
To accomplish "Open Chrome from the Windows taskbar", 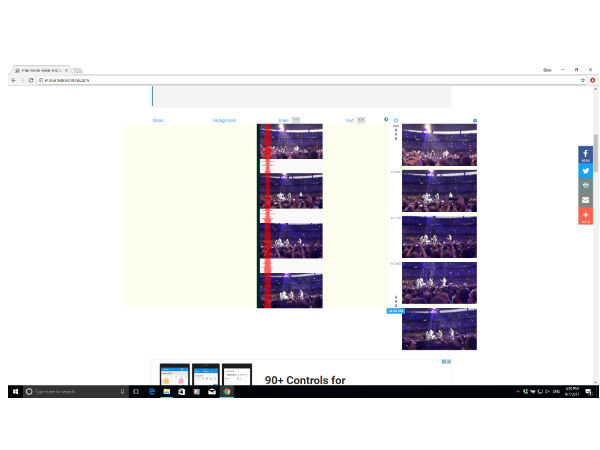I will (227, 392).
